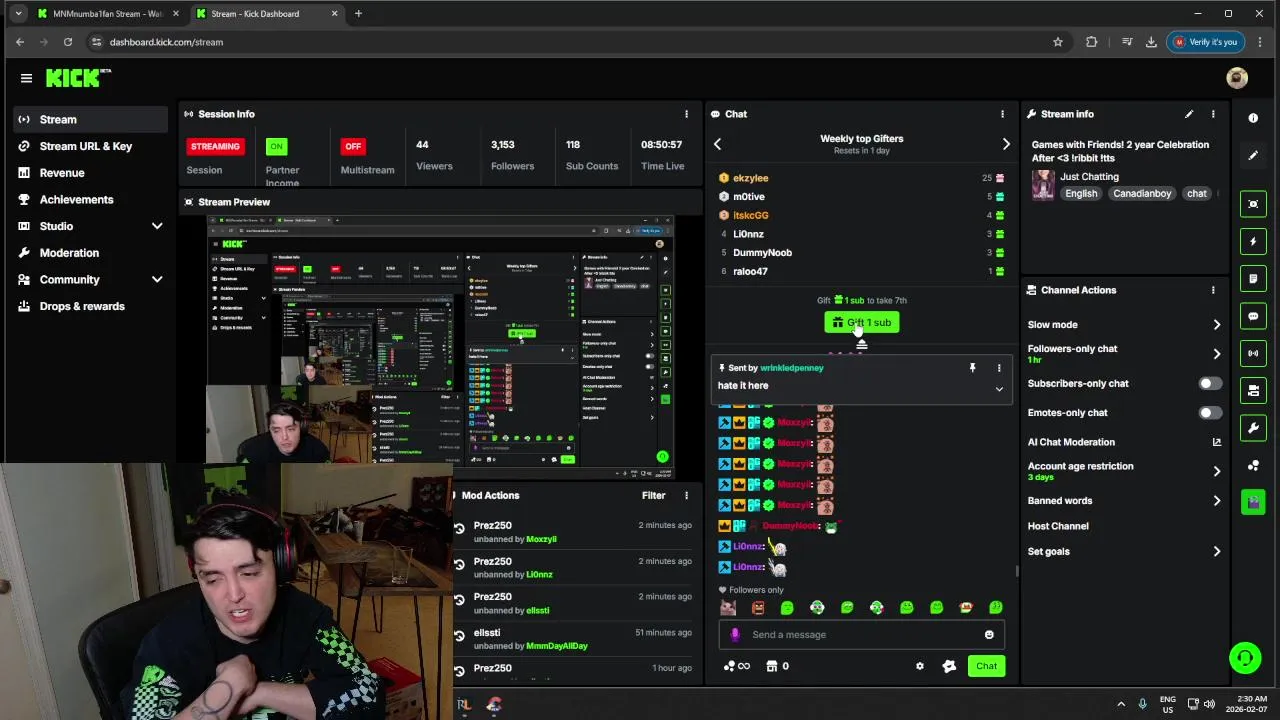Image resolution: width=1280 pixels, height=720 pixels.
Task: Open Stream info panel options menu
Action: [x=1213, y=114]
